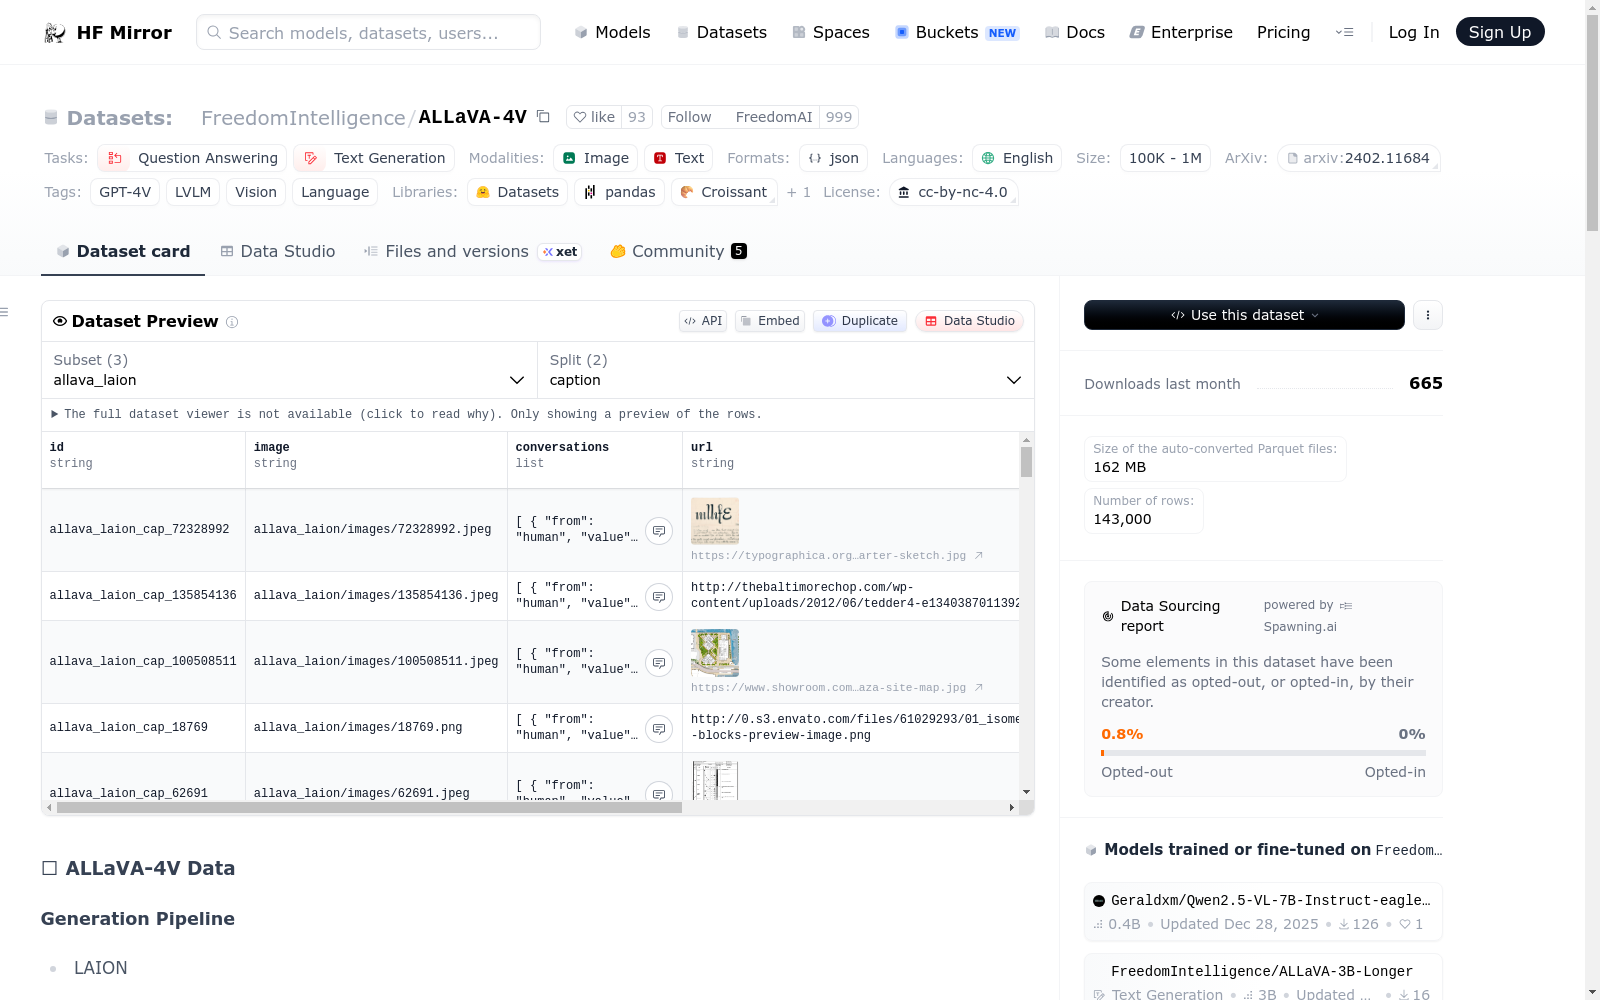Click the LVLM tag
1600x1000 pixels.
193,192
